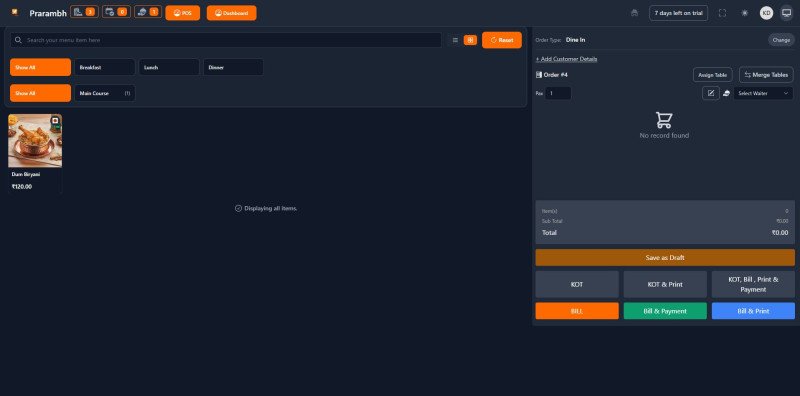Toggle fullscreen mode
800x396 pixels.
pyautogui.click(x=722, y=13)
